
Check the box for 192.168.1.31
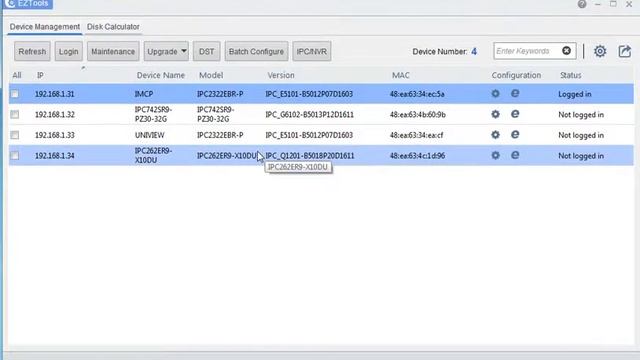(15, 94)
